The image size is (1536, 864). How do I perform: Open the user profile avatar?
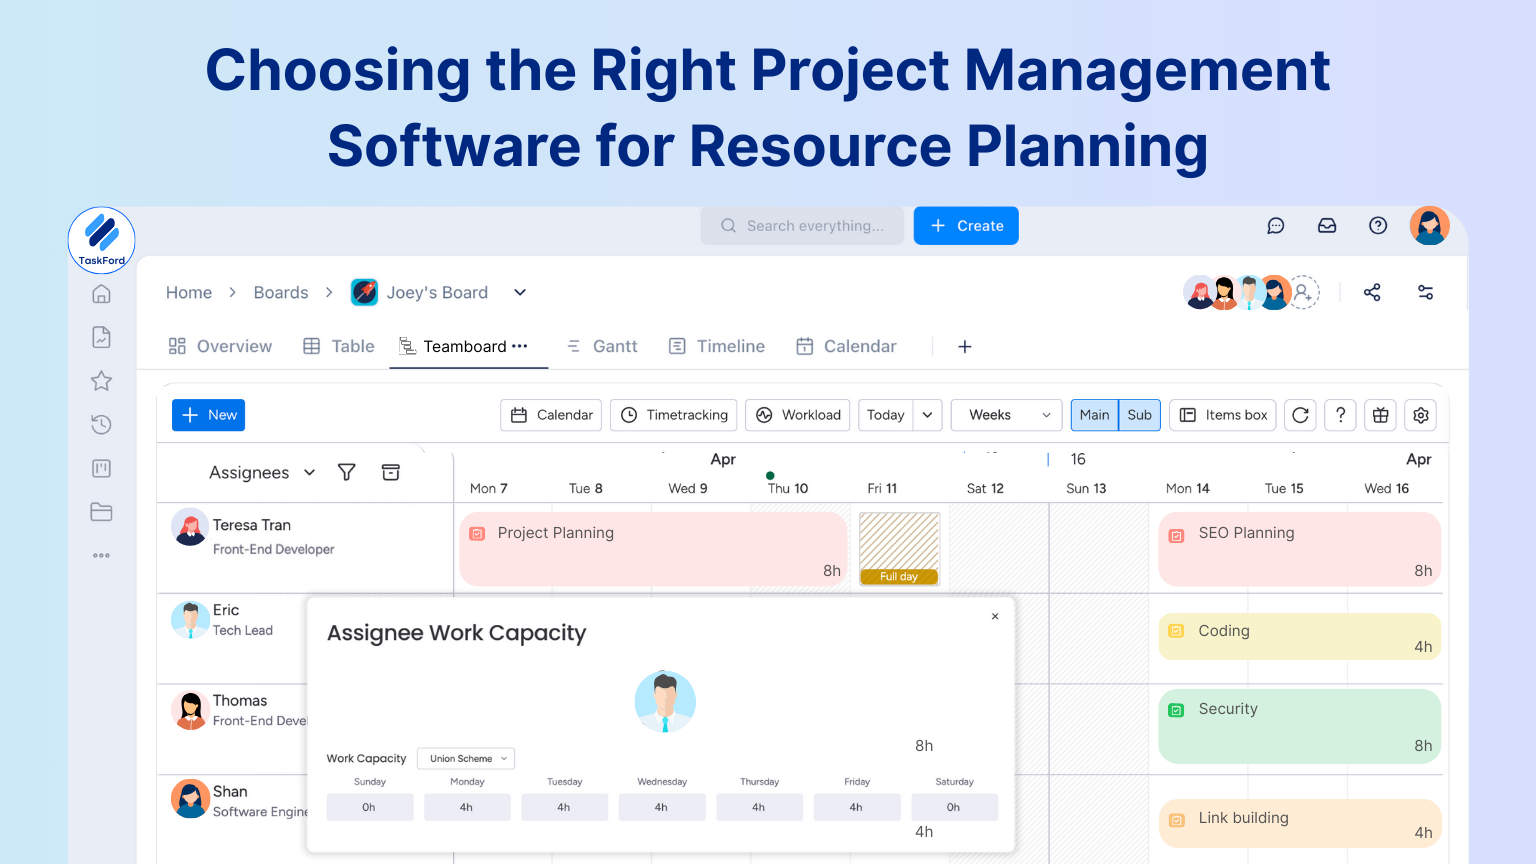pos(1430,226)
